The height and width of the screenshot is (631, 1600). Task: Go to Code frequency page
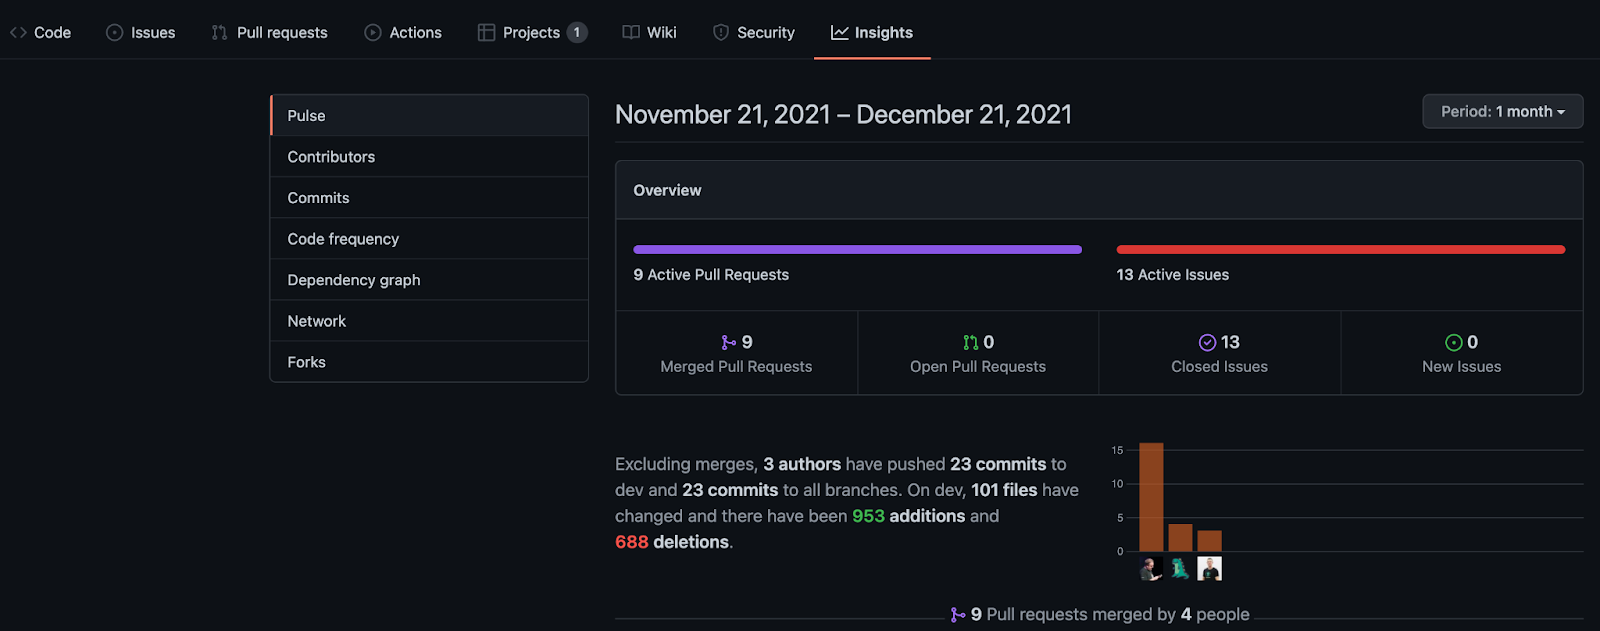[x=343, y=239]
